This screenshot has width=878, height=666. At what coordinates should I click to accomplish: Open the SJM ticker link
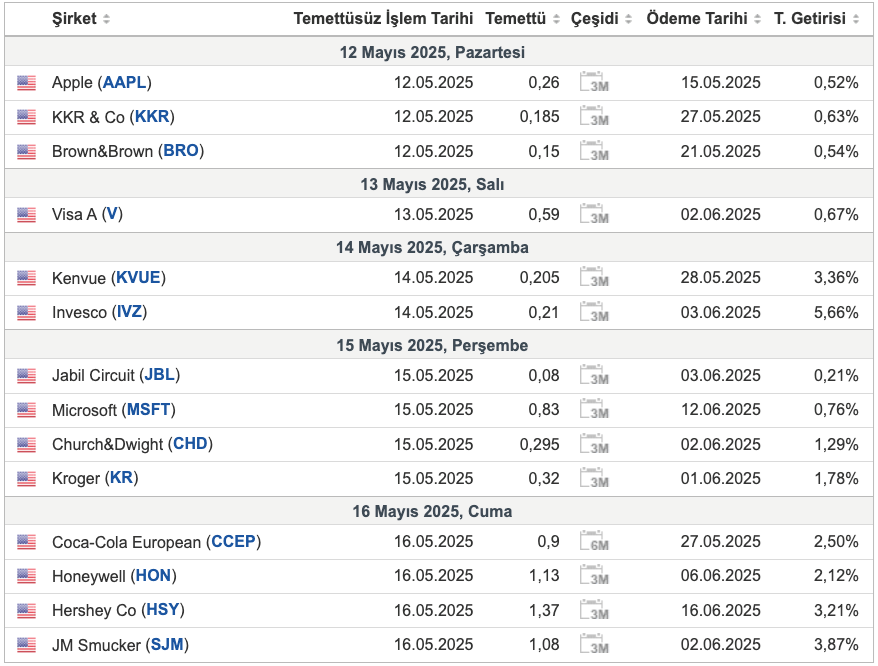tap(167, 645)
